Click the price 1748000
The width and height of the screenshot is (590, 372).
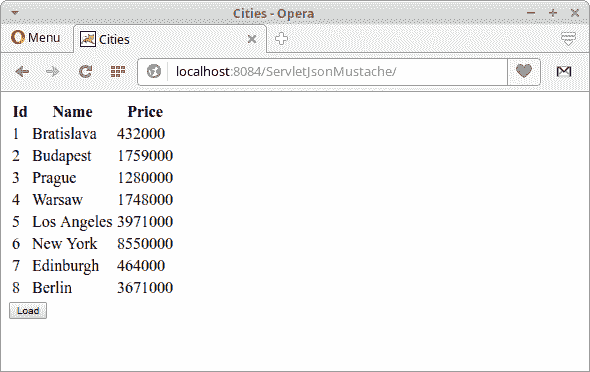pos(145,200)
